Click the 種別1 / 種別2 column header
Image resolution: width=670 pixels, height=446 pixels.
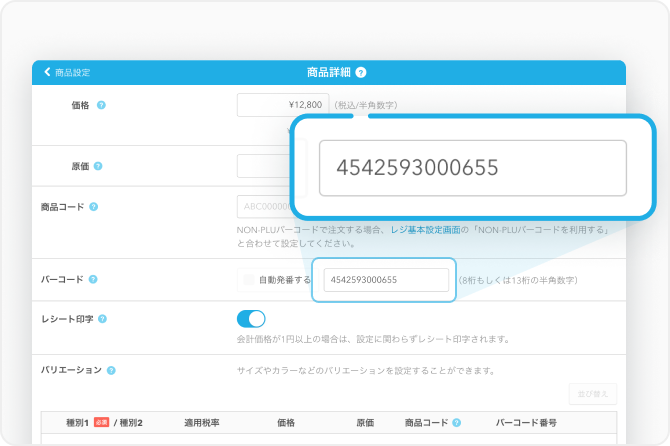coord(104,423)
